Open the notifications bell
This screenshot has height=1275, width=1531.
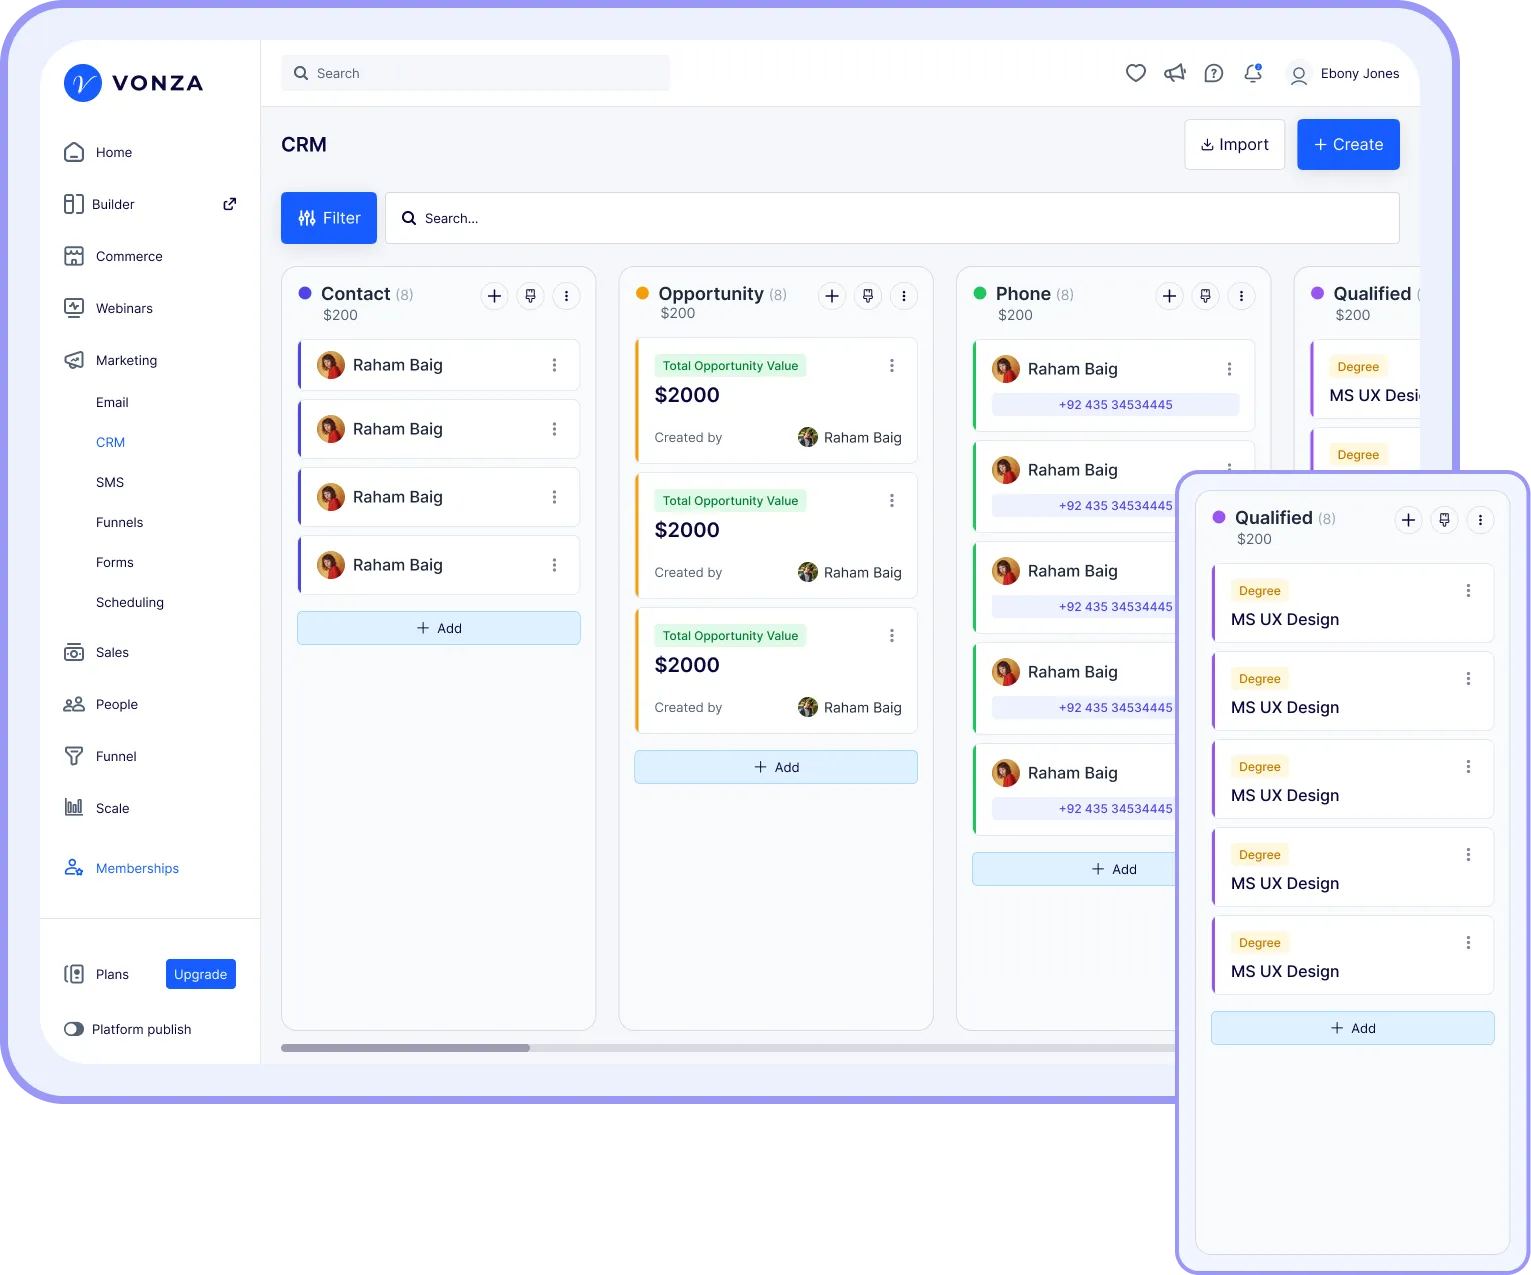1252,73
